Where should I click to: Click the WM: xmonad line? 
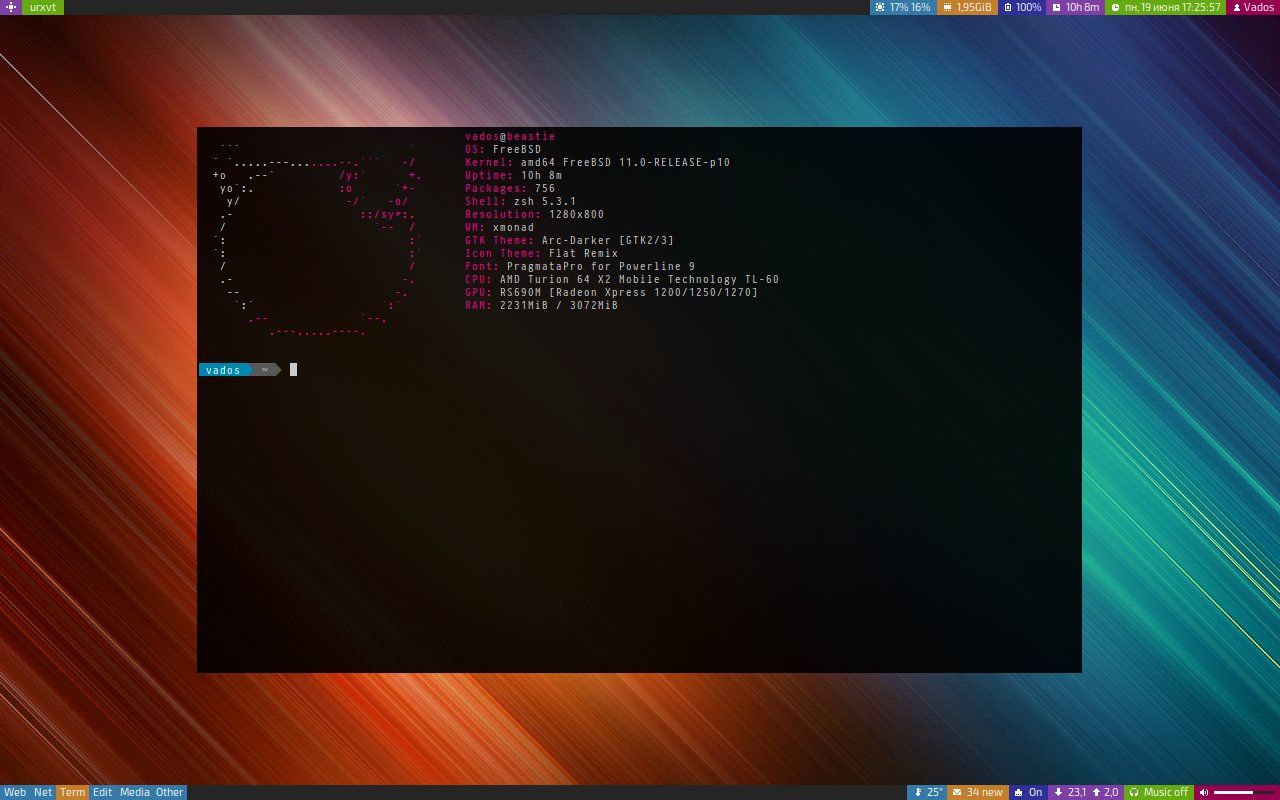point(500,227)
